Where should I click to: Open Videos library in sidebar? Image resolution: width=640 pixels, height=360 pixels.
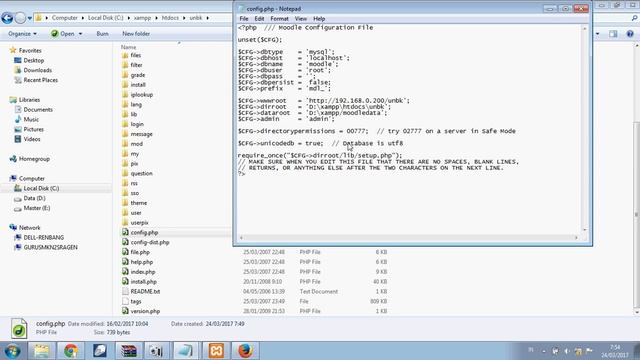(x=32, y=139)
